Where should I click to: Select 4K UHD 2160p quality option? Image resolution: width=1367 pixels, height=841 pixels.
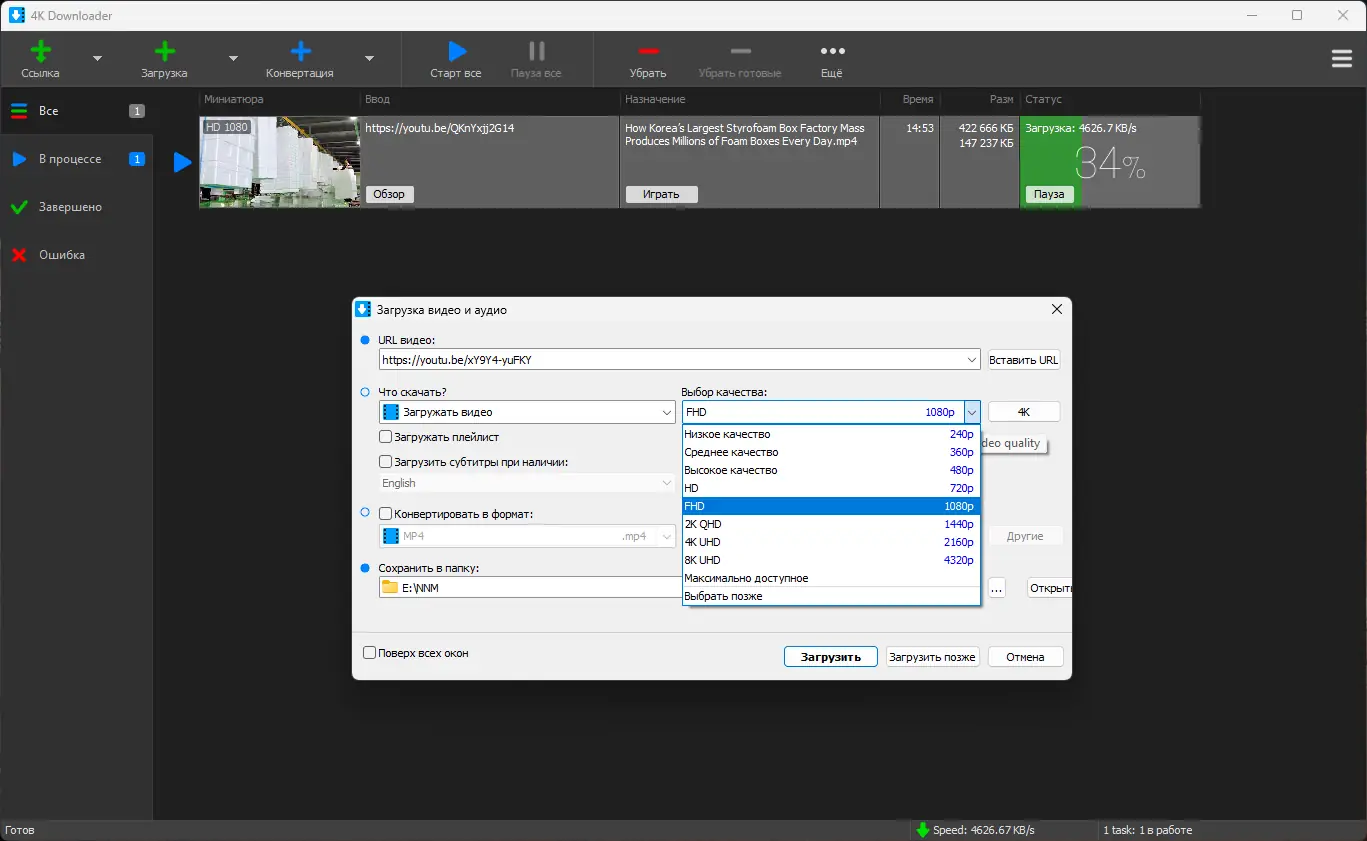click(x=830, y=542)
